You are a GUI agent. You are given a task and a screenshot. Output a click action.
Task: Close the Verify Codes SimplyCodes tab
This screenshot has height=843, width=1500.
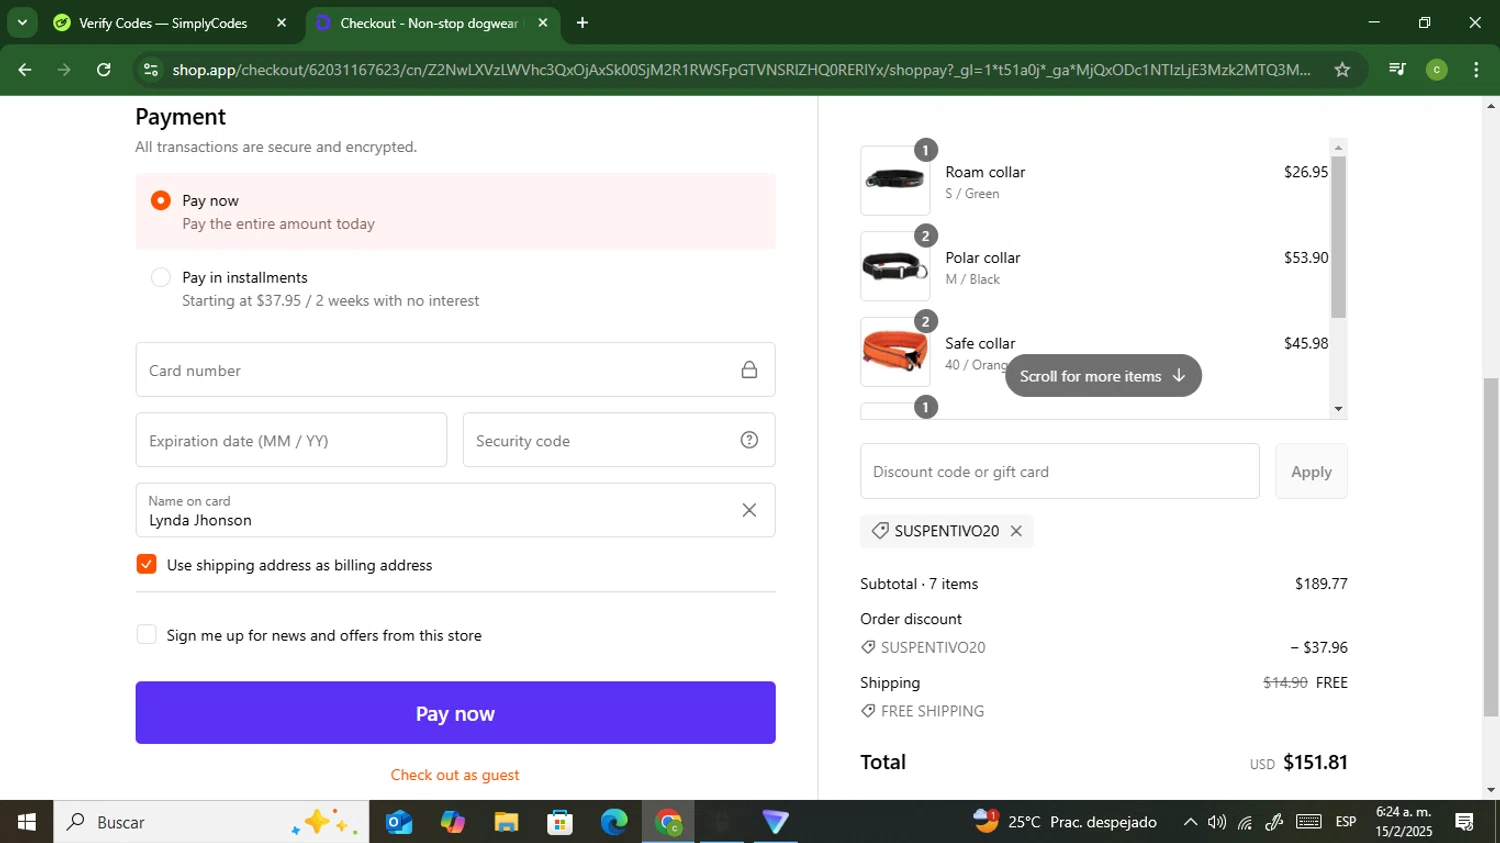coord(281,23)
